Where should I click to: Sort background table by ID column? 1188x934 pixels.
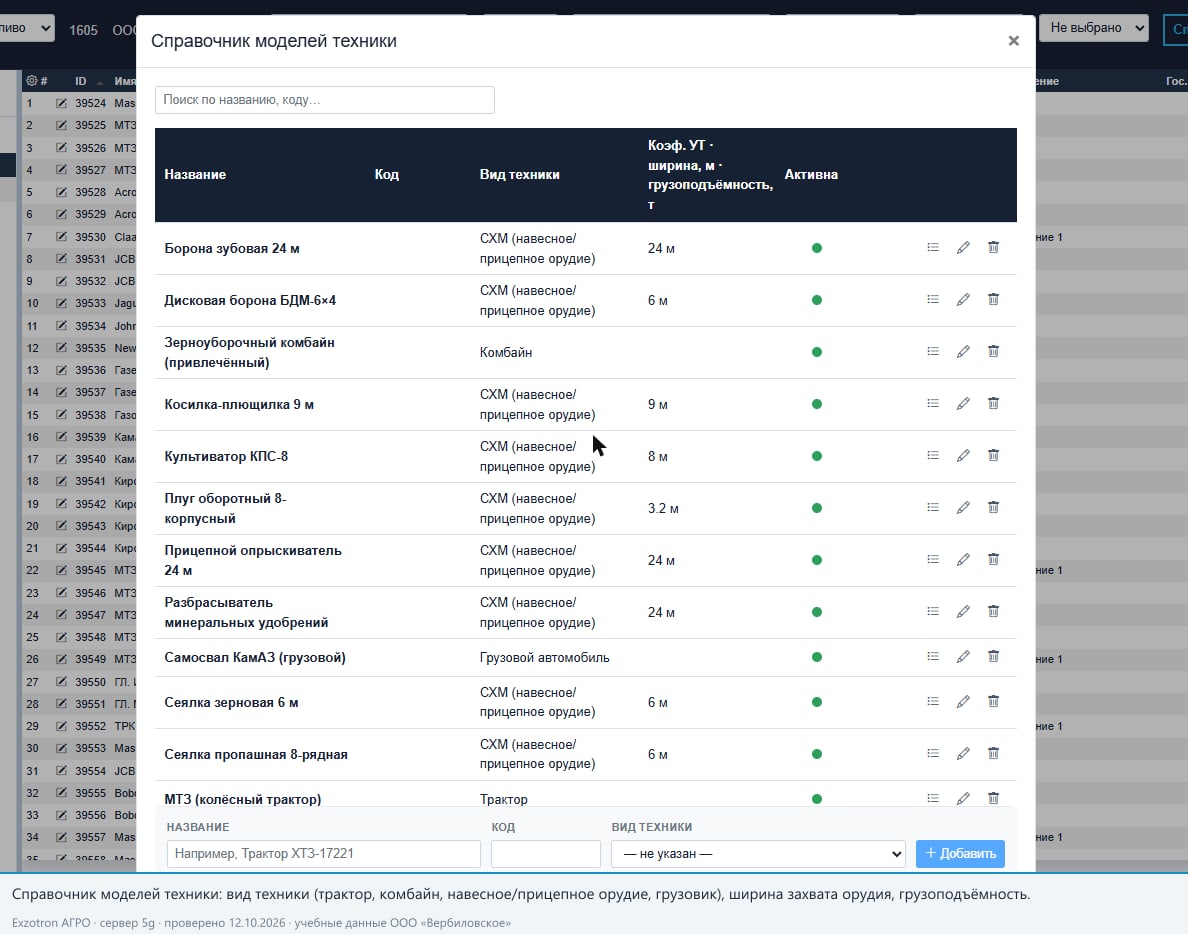pyautogui.click(x=80, y=81)
